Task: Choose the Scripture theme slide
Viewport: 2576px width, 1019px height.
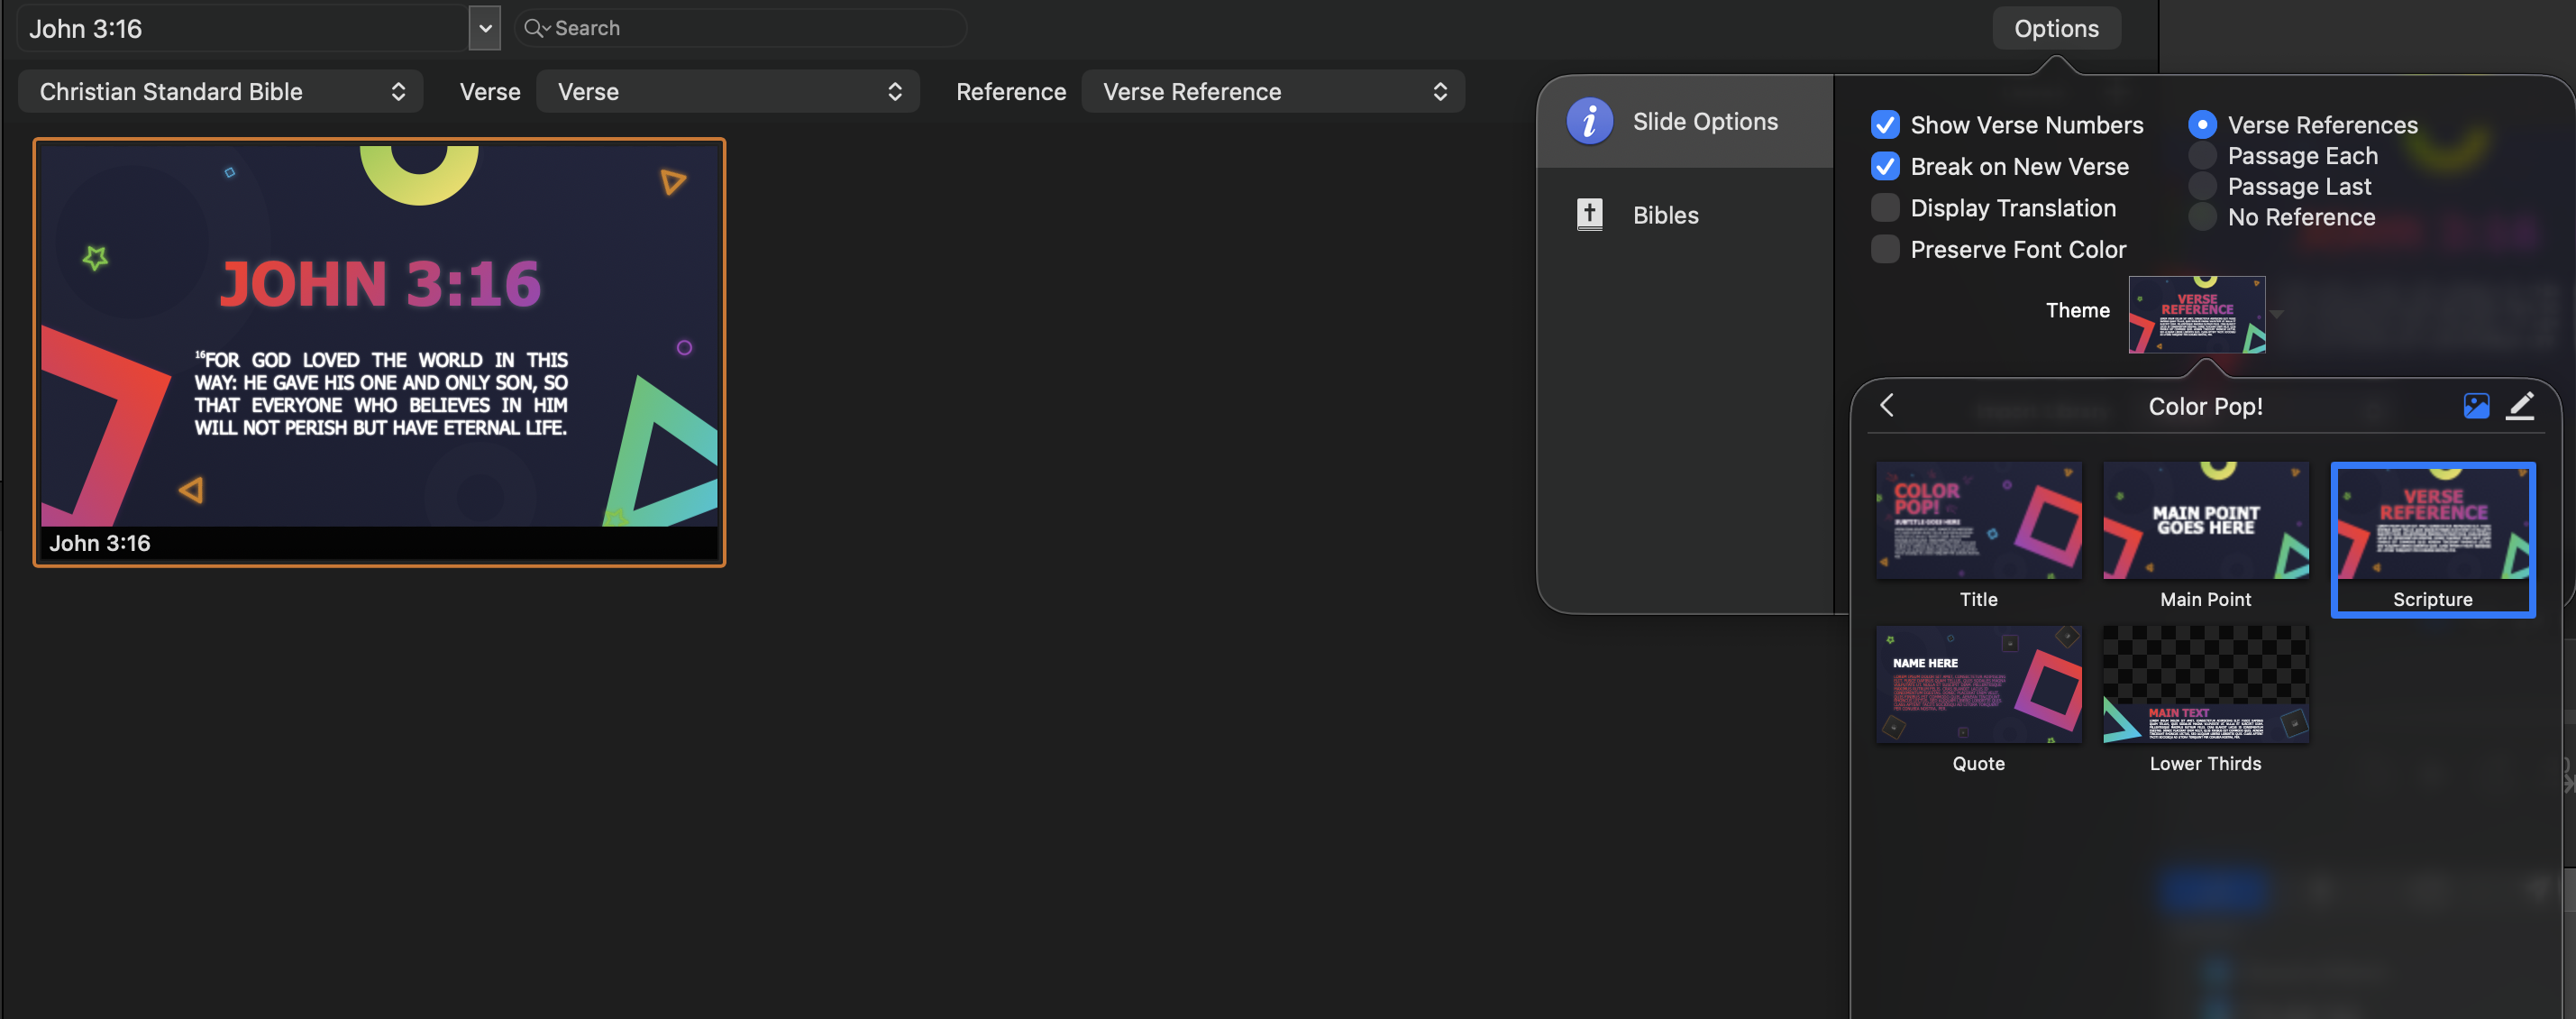Action: coord(2432,539)
